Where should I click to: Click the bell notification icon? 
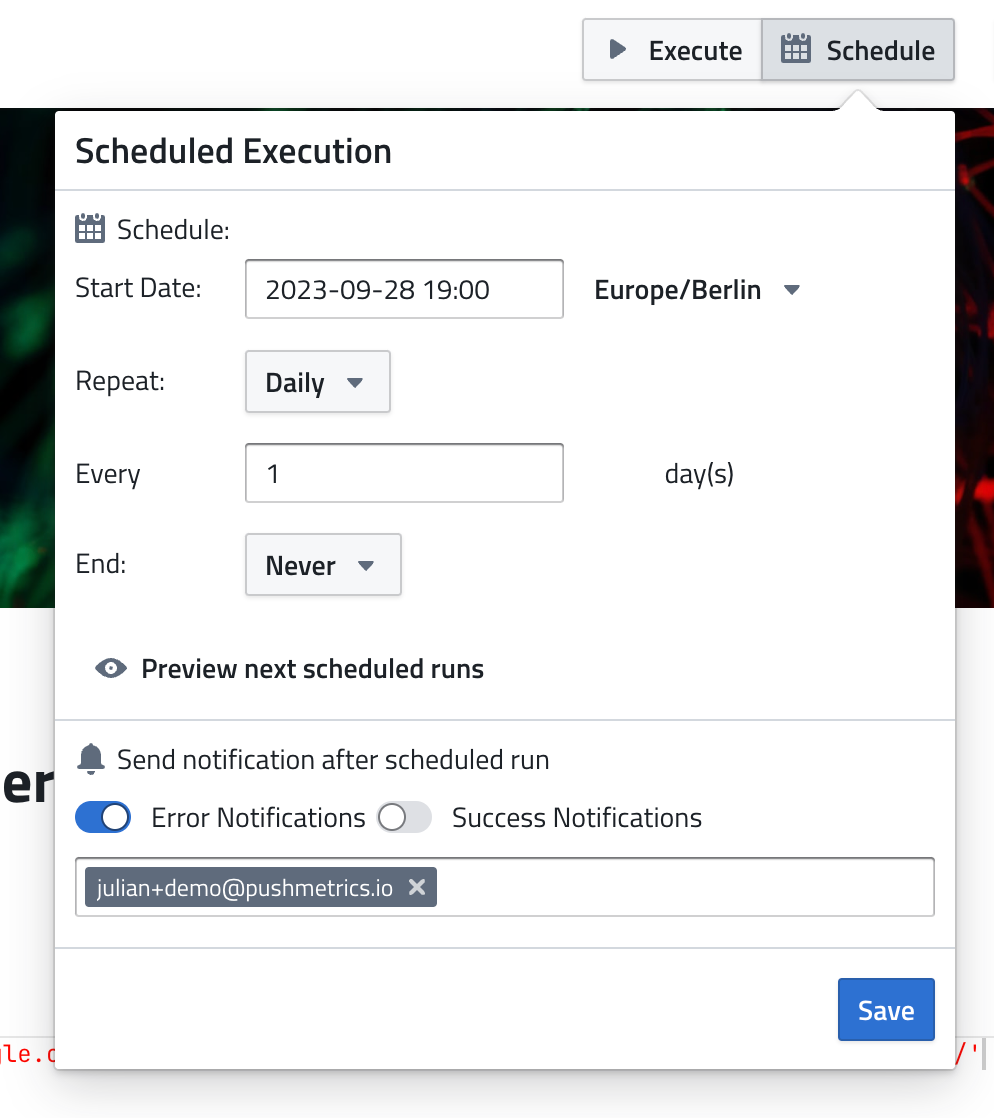click(x=91, y=760)
